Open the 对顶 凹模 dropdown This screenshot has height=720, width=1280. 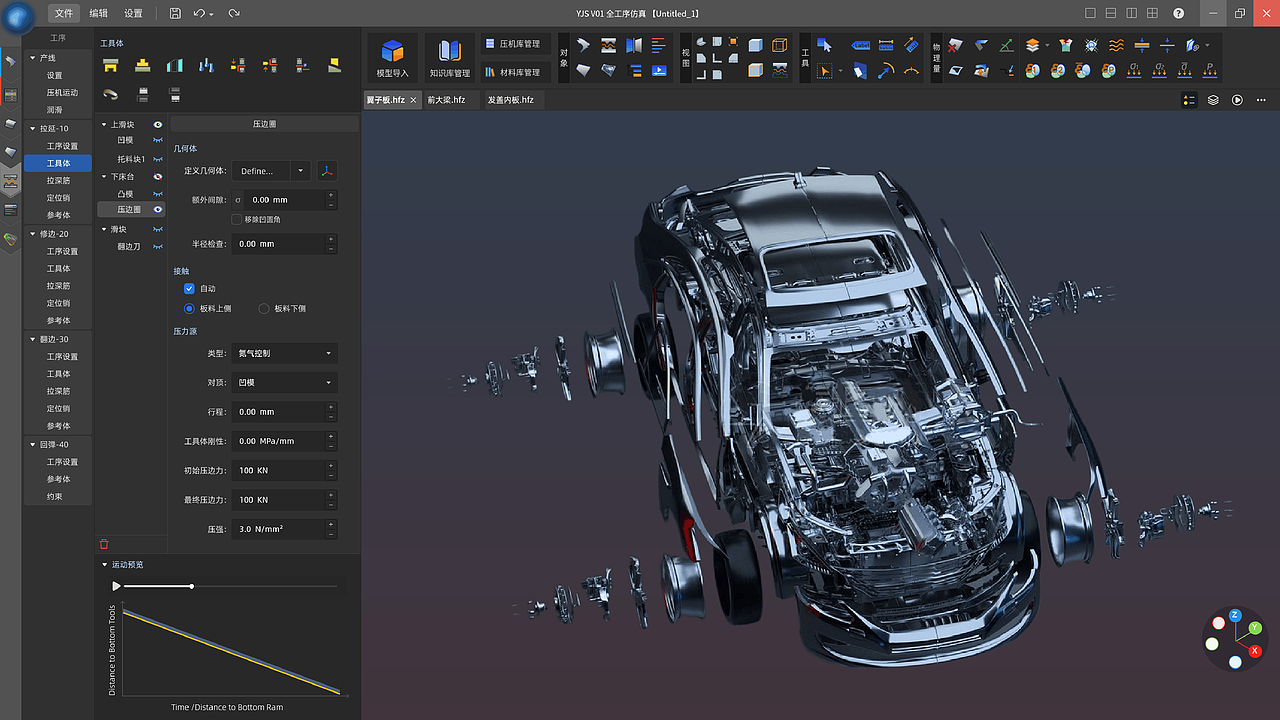click(284, 383)
